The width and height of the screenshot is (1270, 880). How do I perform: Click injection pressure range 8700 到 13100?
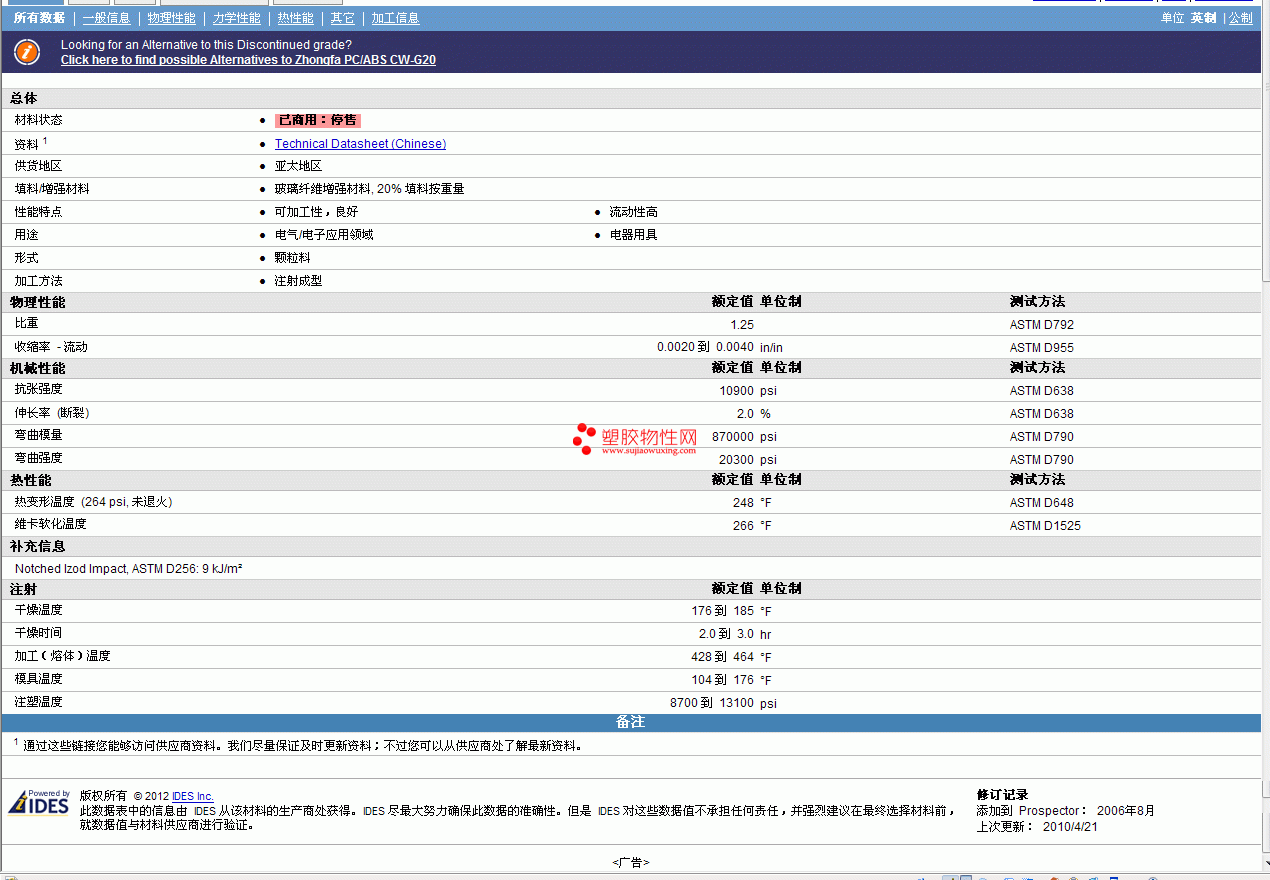click(712, 703)
